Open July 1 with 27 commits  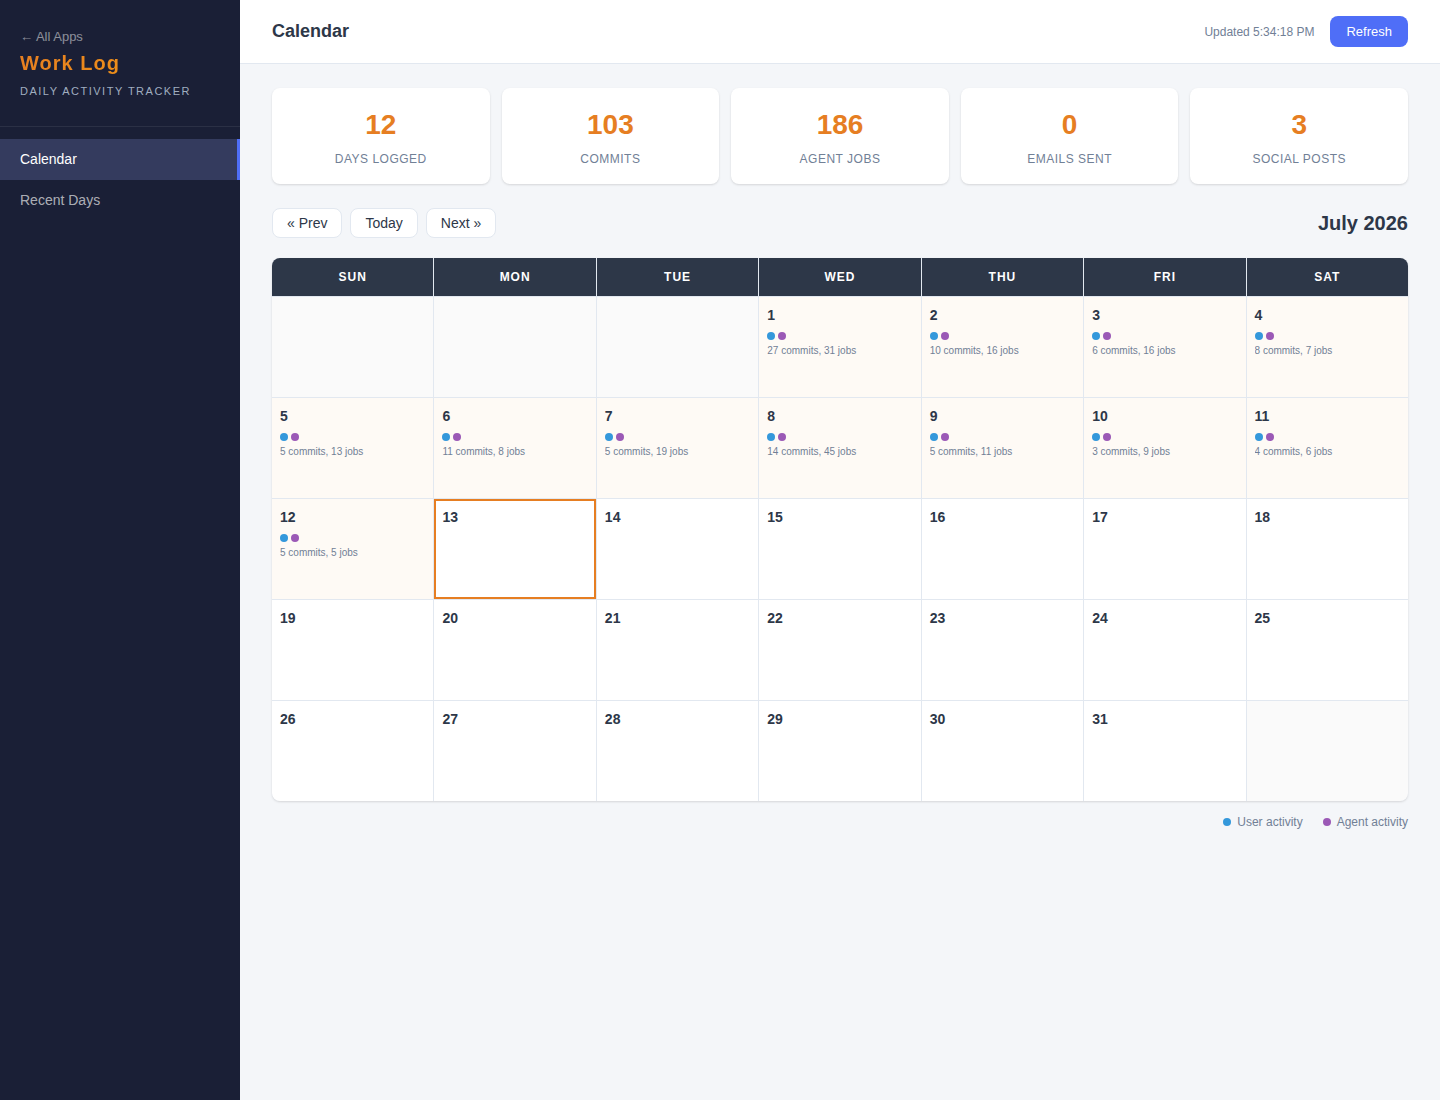(x=839, y=347)
